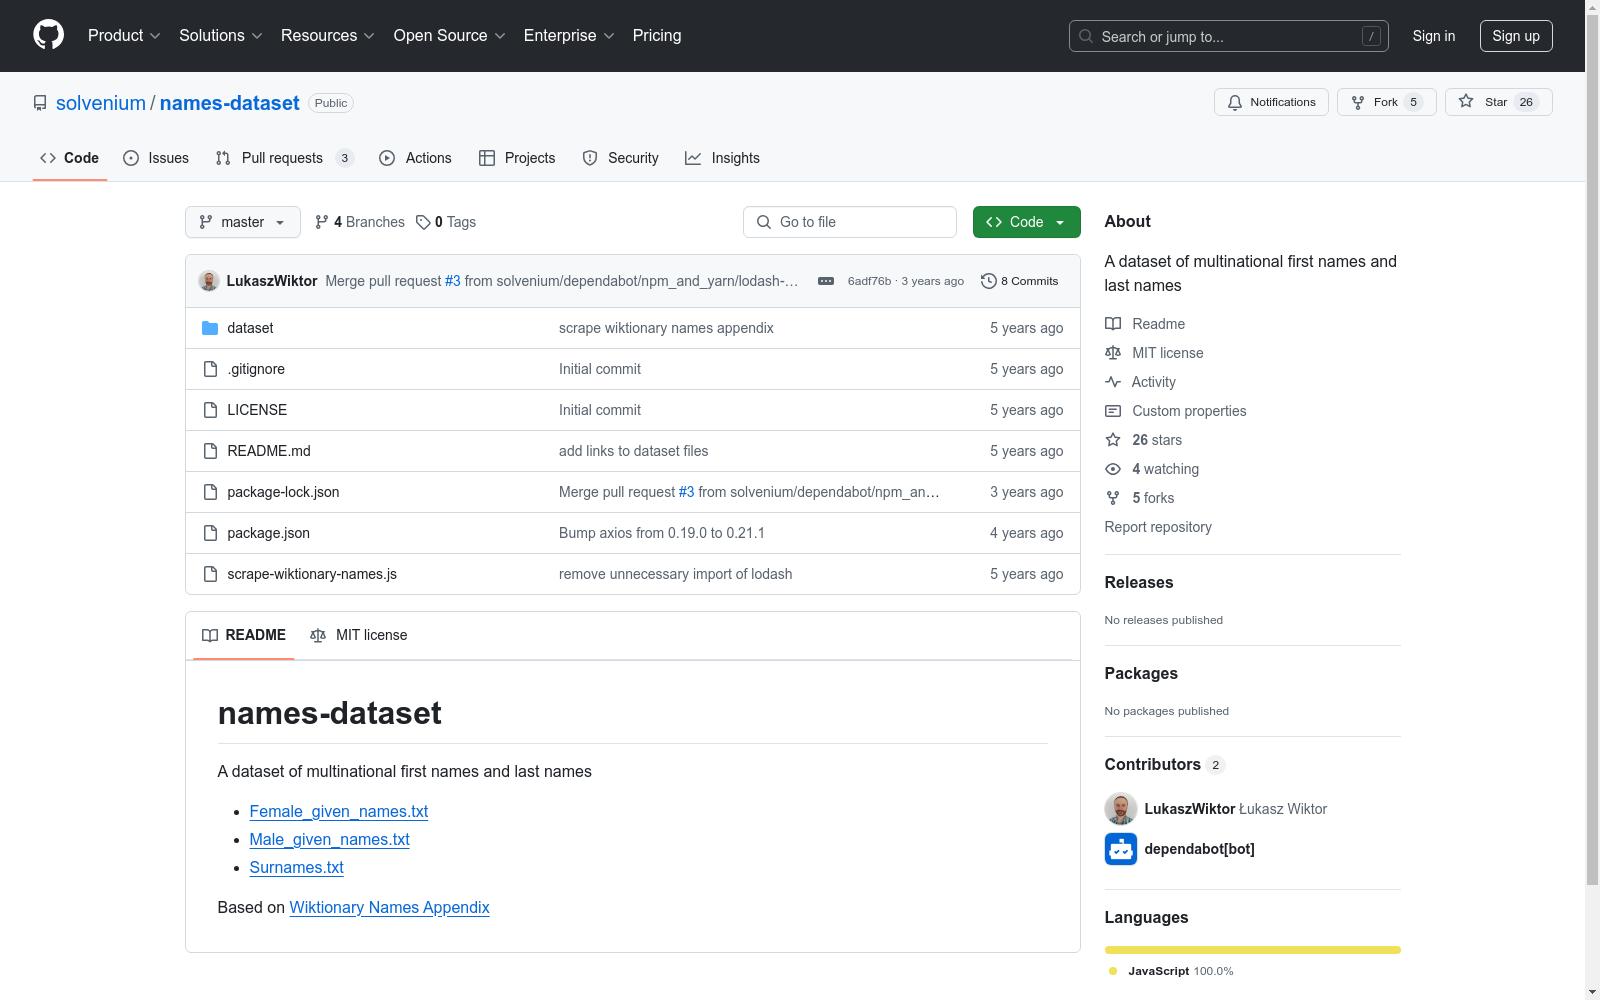Open the Enterprise dropdown menu

pyautogui.click(x=569, y=36)
